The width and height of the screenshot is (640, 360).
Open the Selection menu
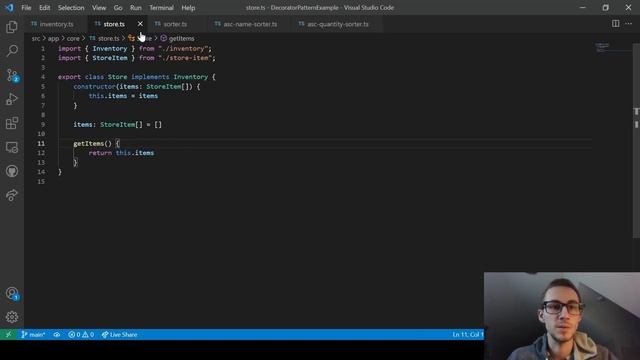coord(71,8)
